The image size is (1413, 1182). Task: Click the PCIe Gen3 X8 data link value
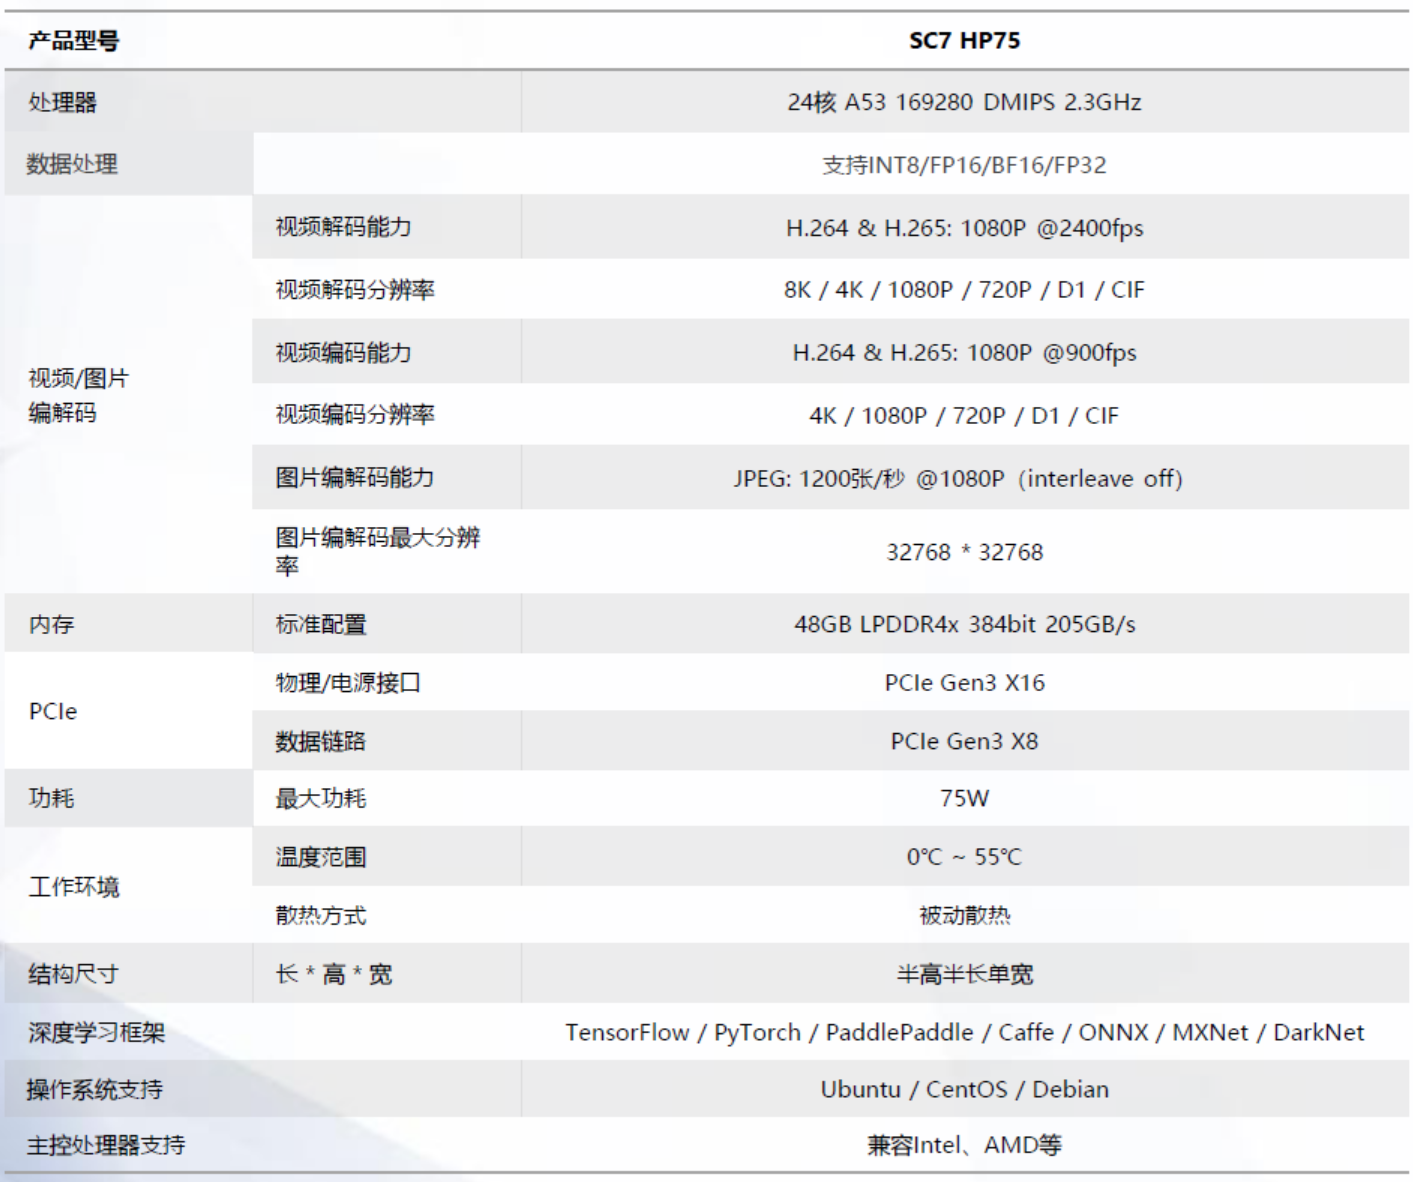coord(964,742)
